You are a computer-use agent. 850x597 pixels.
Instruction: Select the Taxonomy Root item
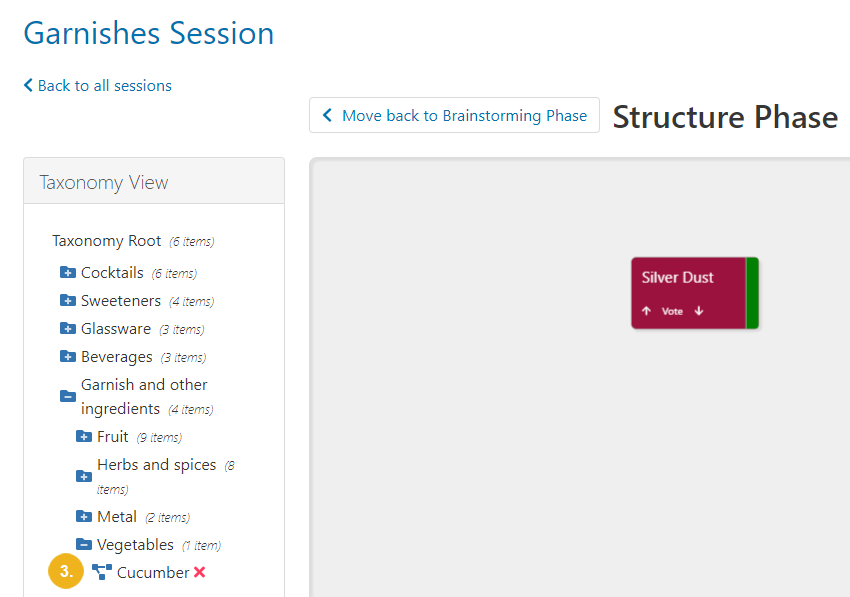[x=107, y=241]
